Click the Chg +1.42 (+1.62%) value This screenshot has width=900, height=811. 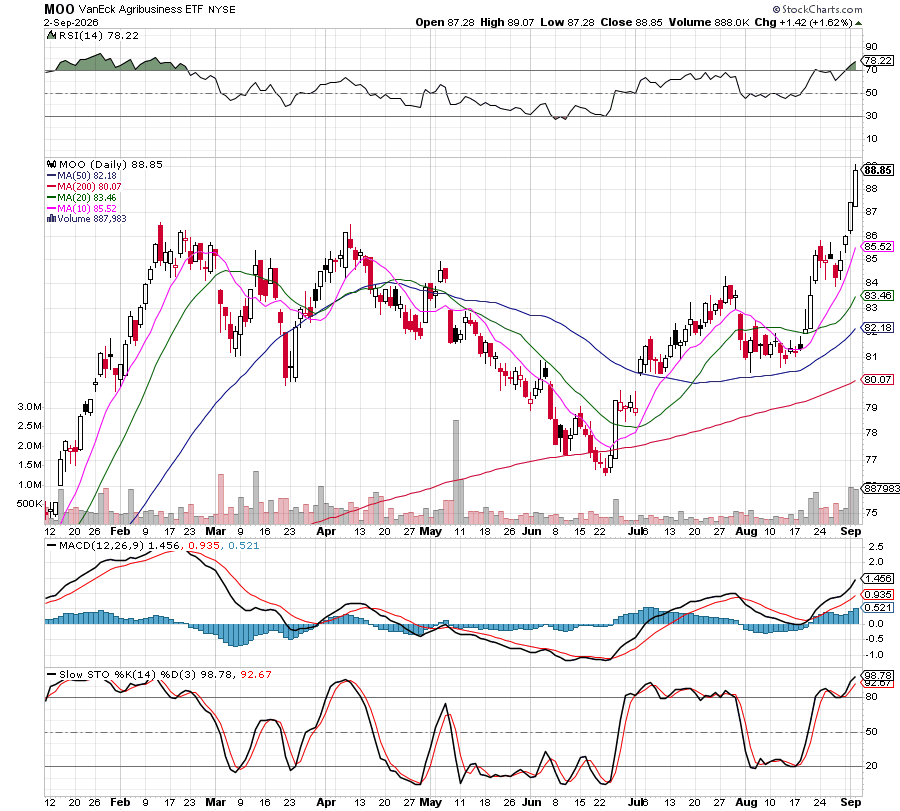coord(804,22)
